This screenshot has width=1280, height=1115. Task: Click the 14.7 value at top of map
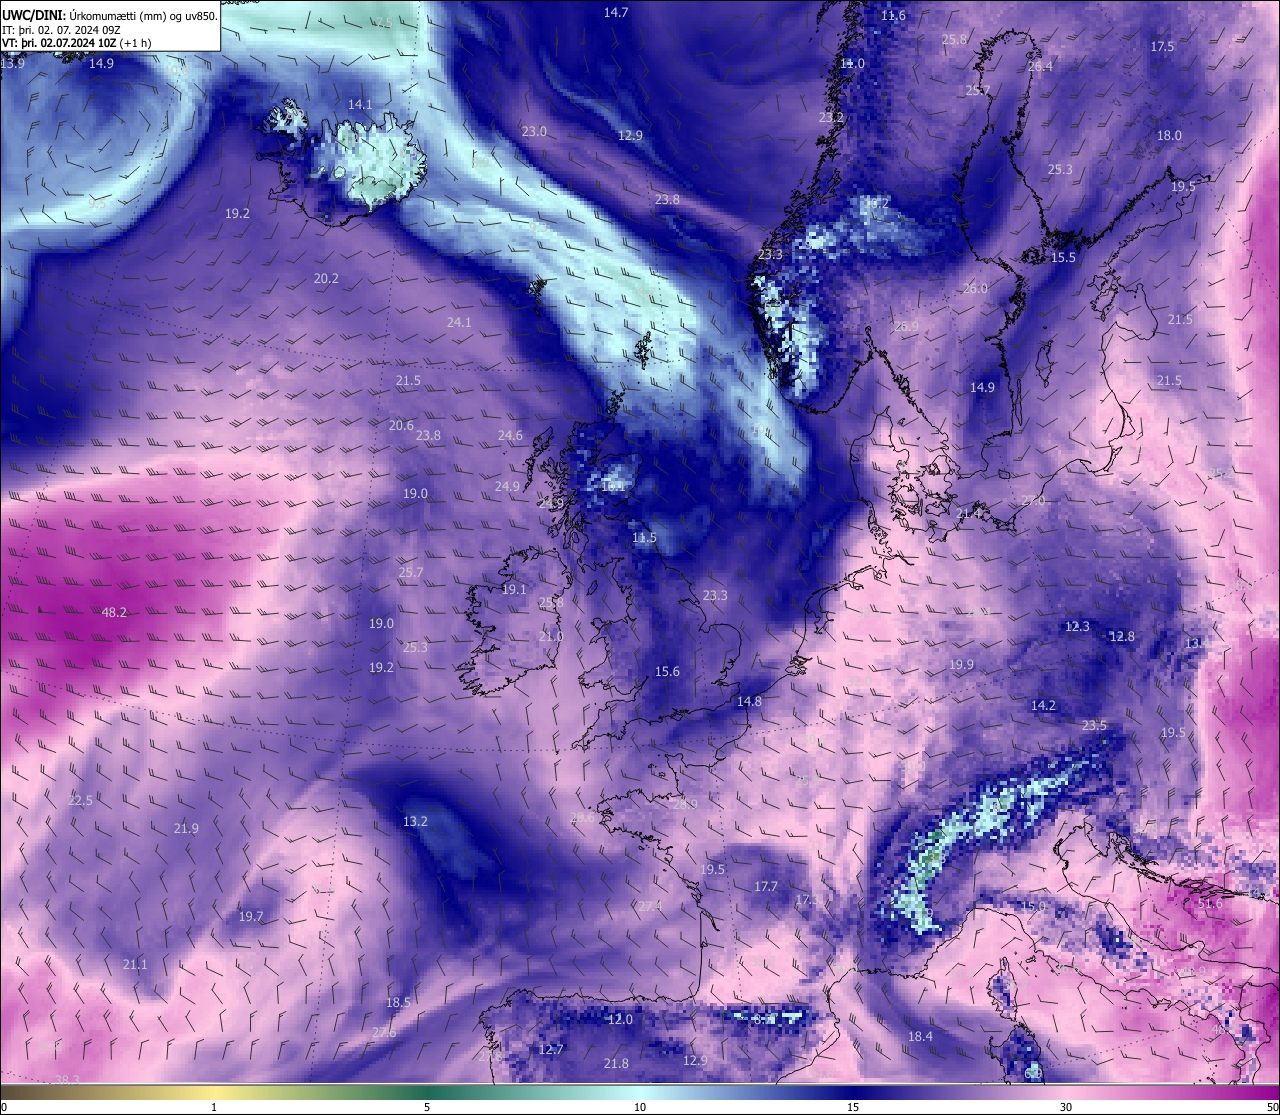click(x=616, y=12)
